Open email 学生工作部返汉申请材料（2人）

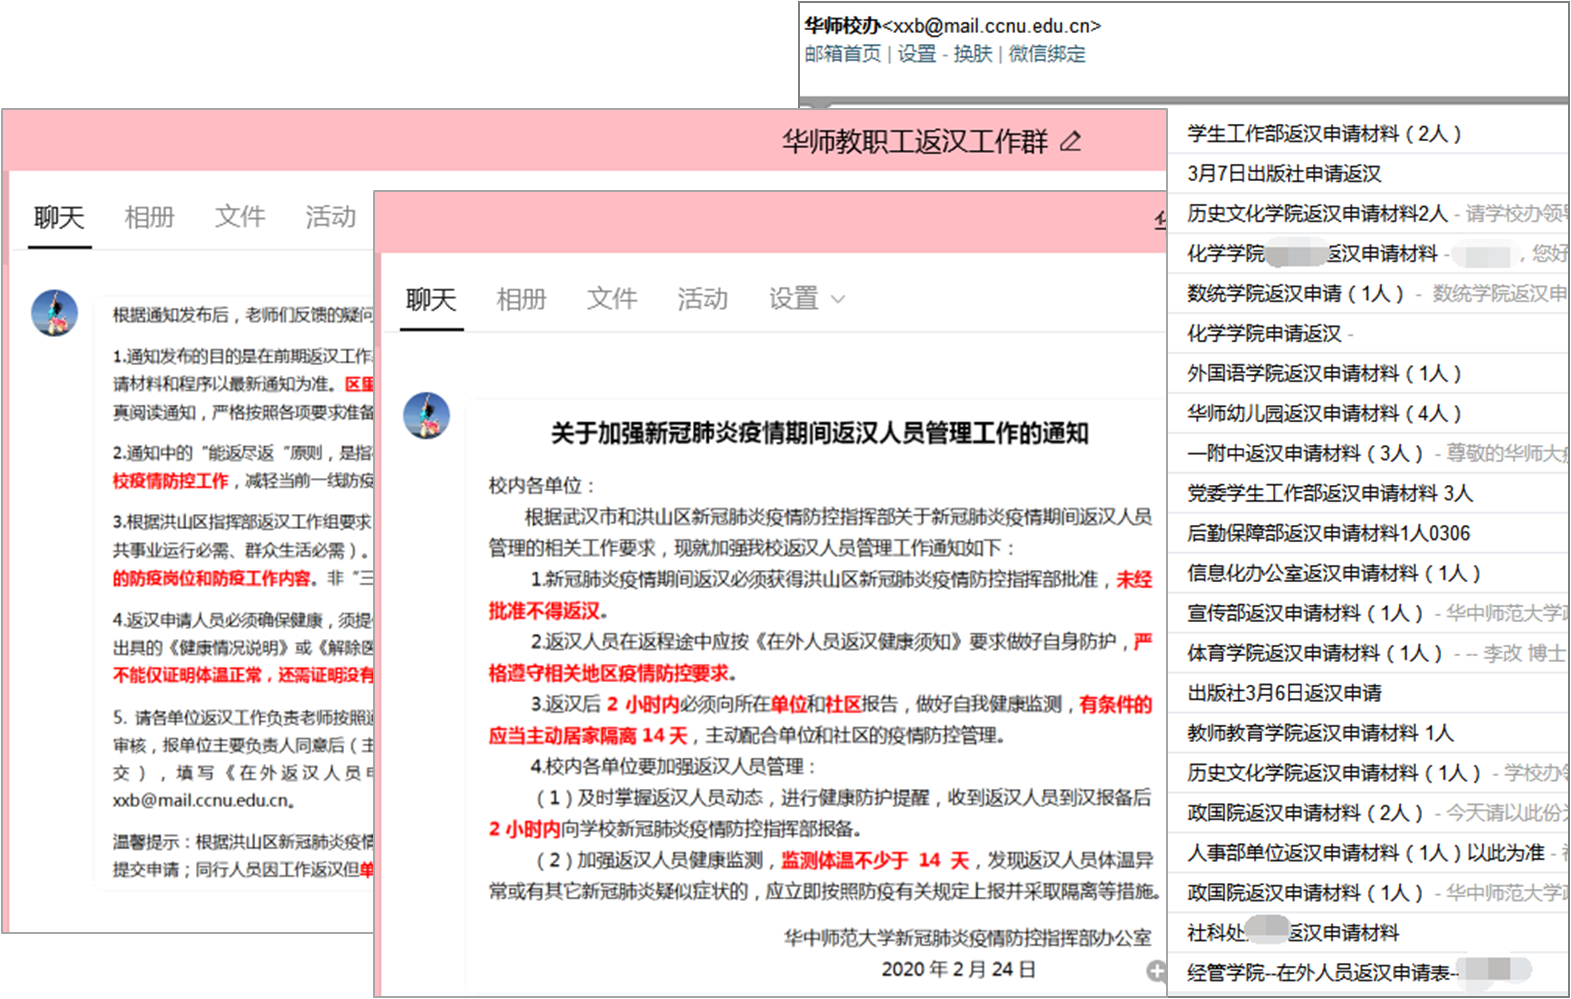(x=1324, y=134)
